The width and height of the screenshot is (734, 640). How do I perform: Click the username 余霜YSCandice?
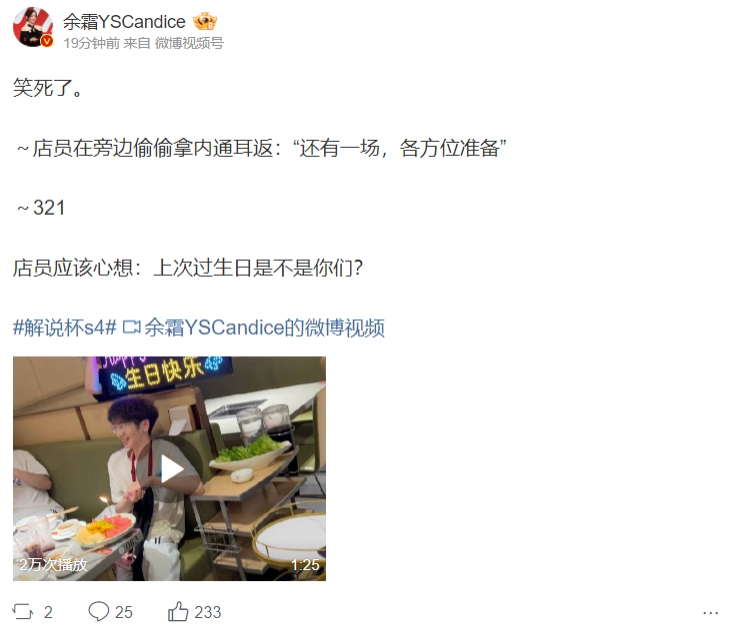(x=124, y=22)
